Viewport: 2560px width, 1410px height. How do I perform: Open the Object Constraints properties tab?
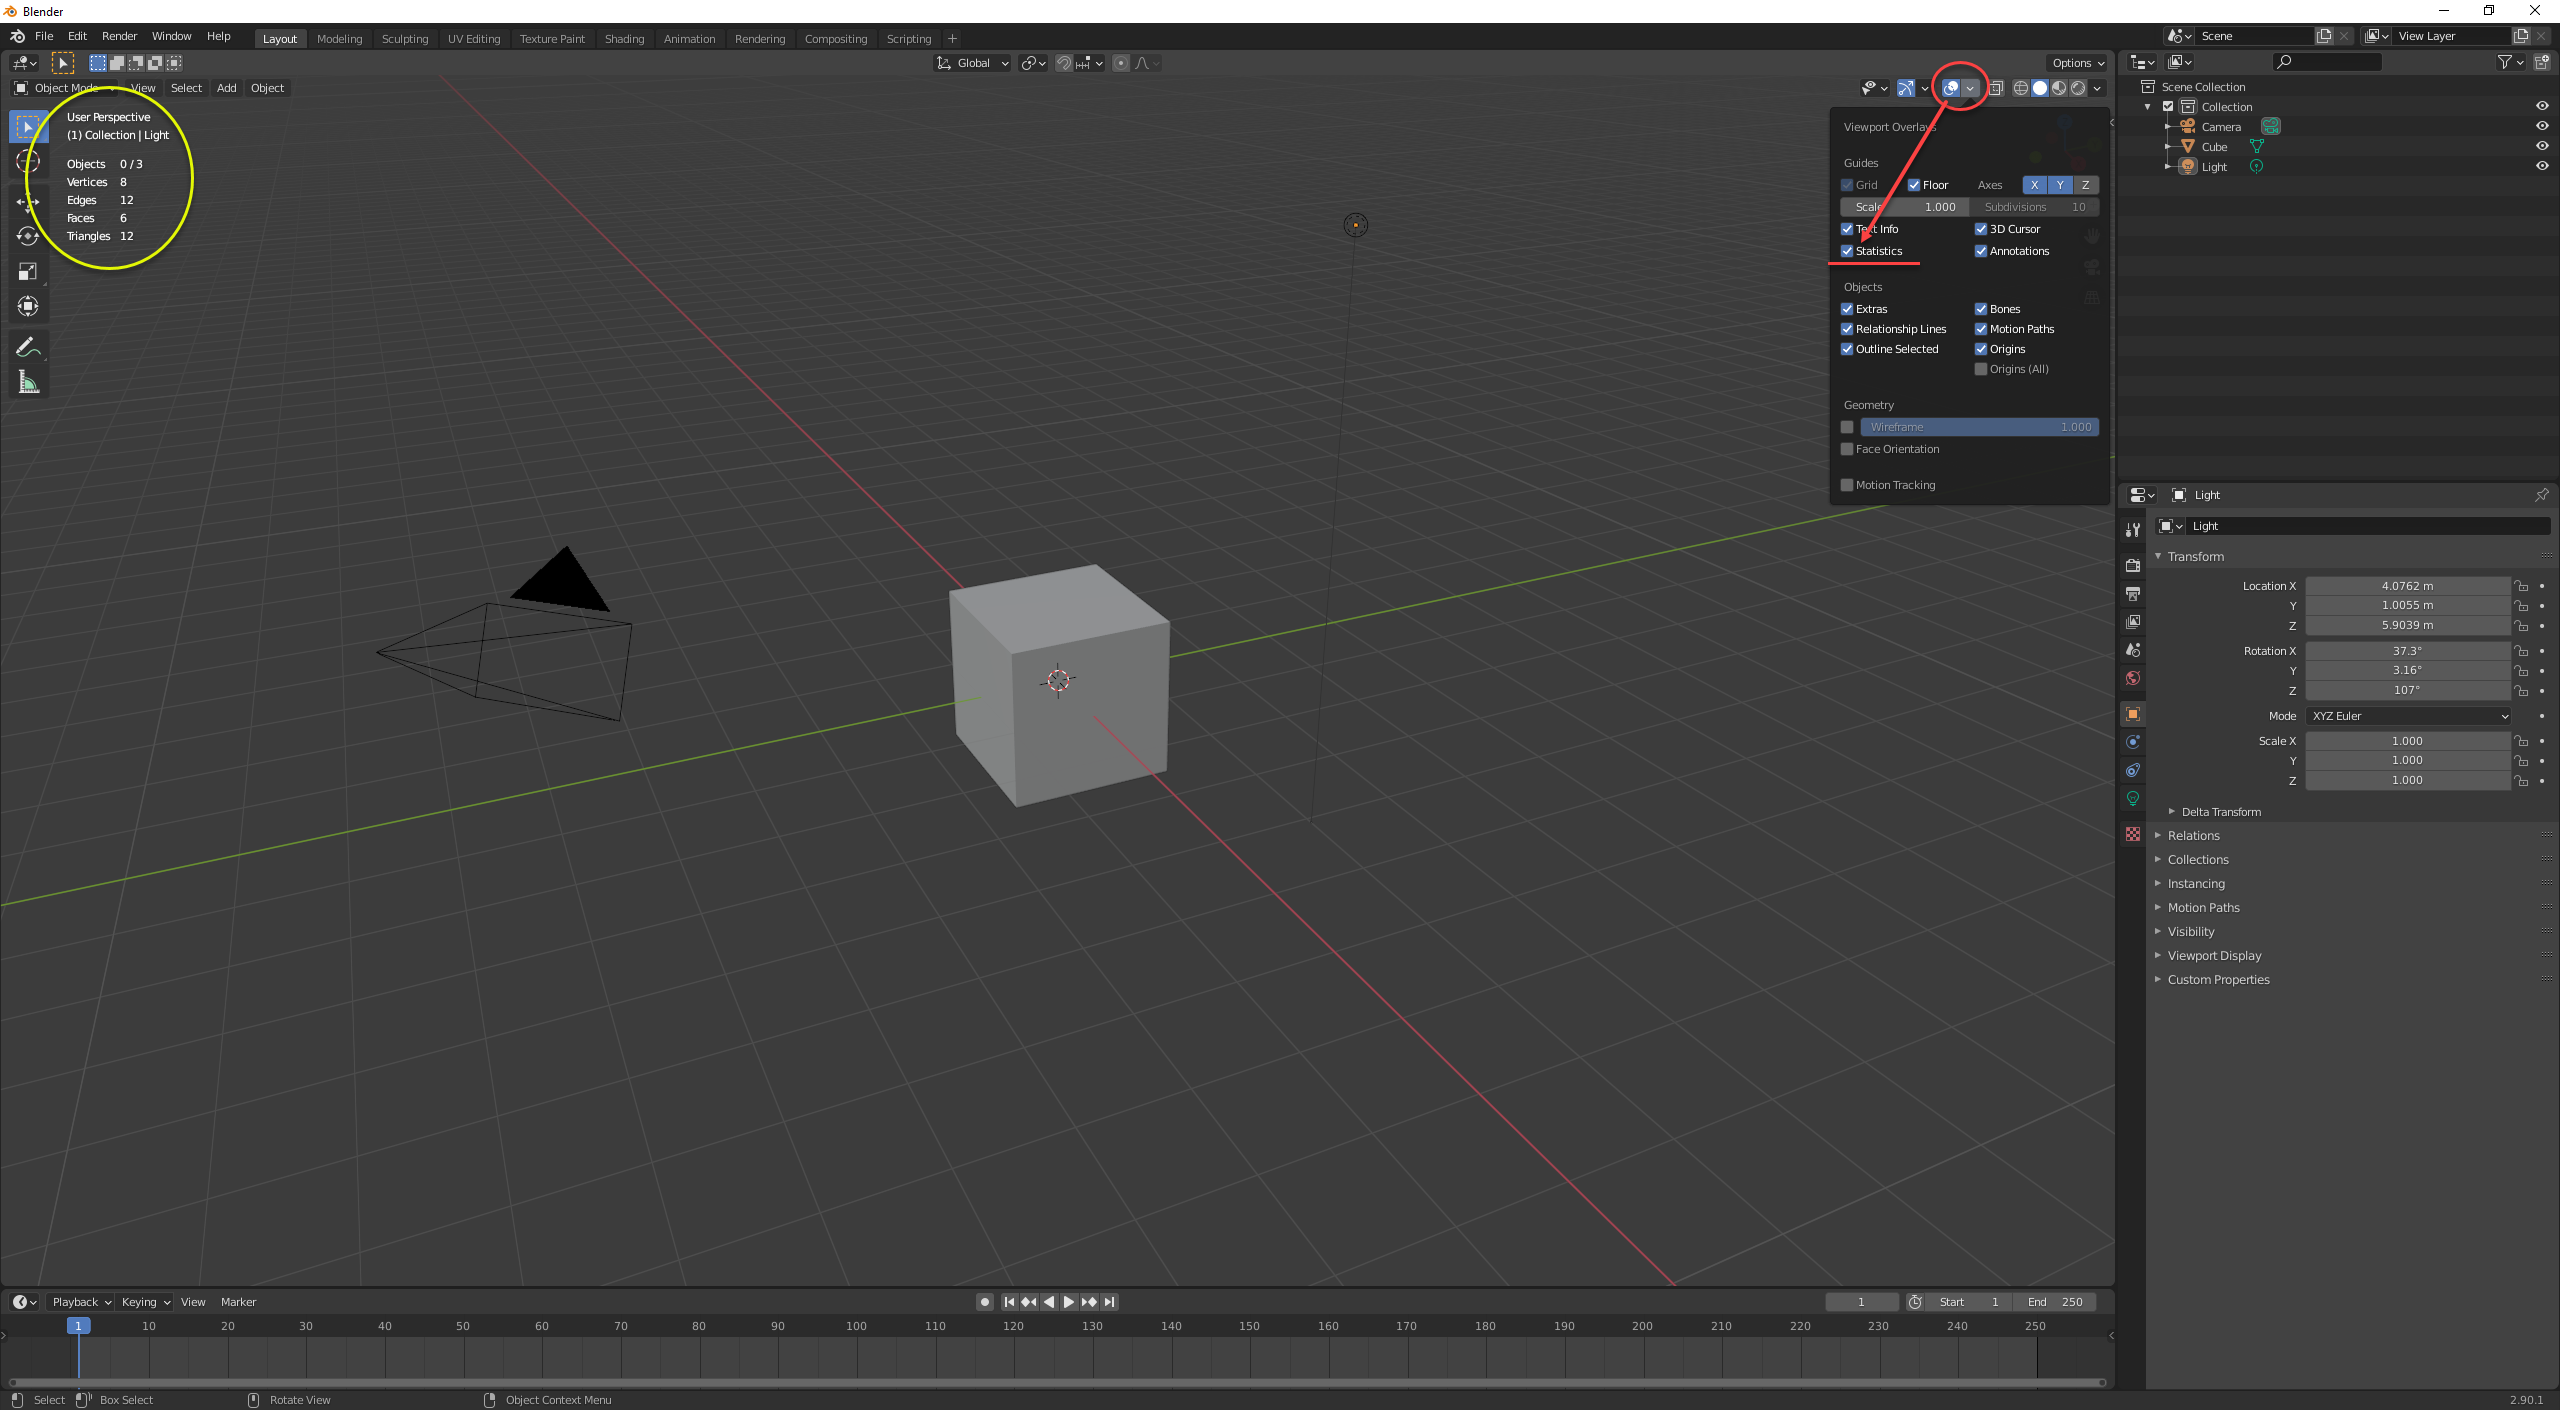pyautogui.click(x=2133, y=770)
